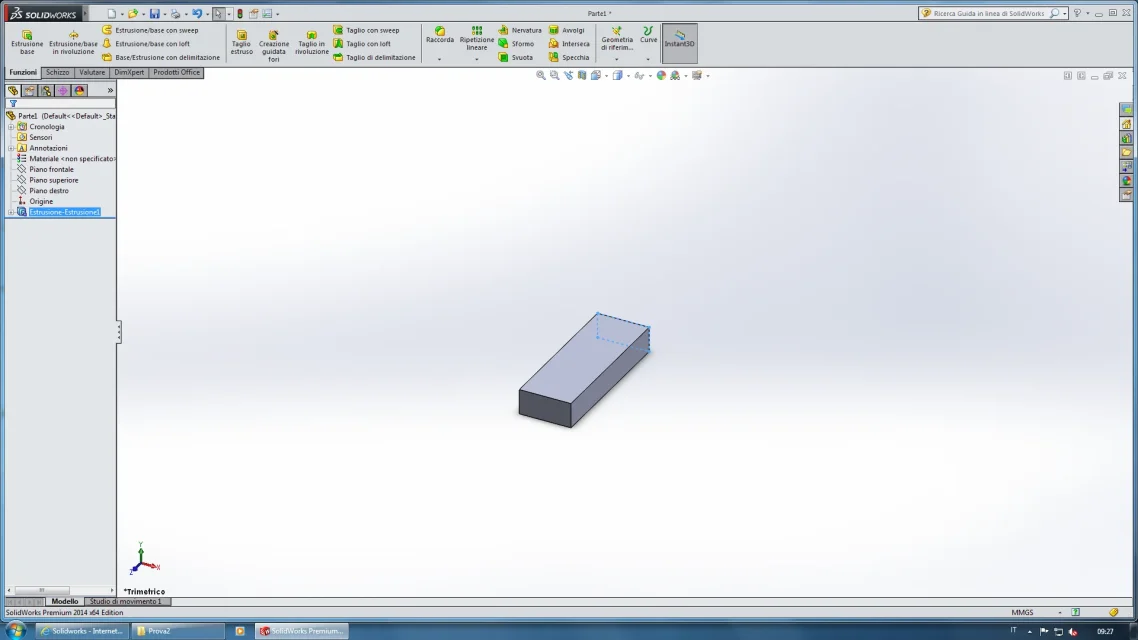Click New document icon

click(x=111, y=14)
